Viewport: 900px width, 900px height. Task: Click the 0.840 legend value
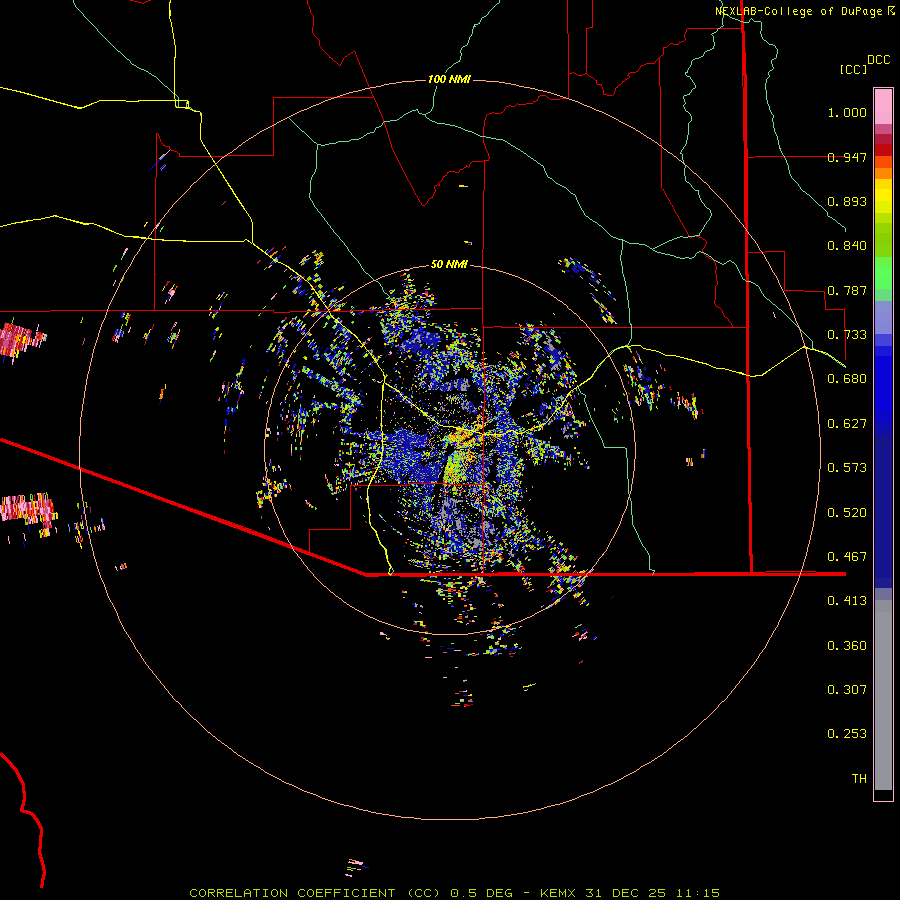click(847, 246)
